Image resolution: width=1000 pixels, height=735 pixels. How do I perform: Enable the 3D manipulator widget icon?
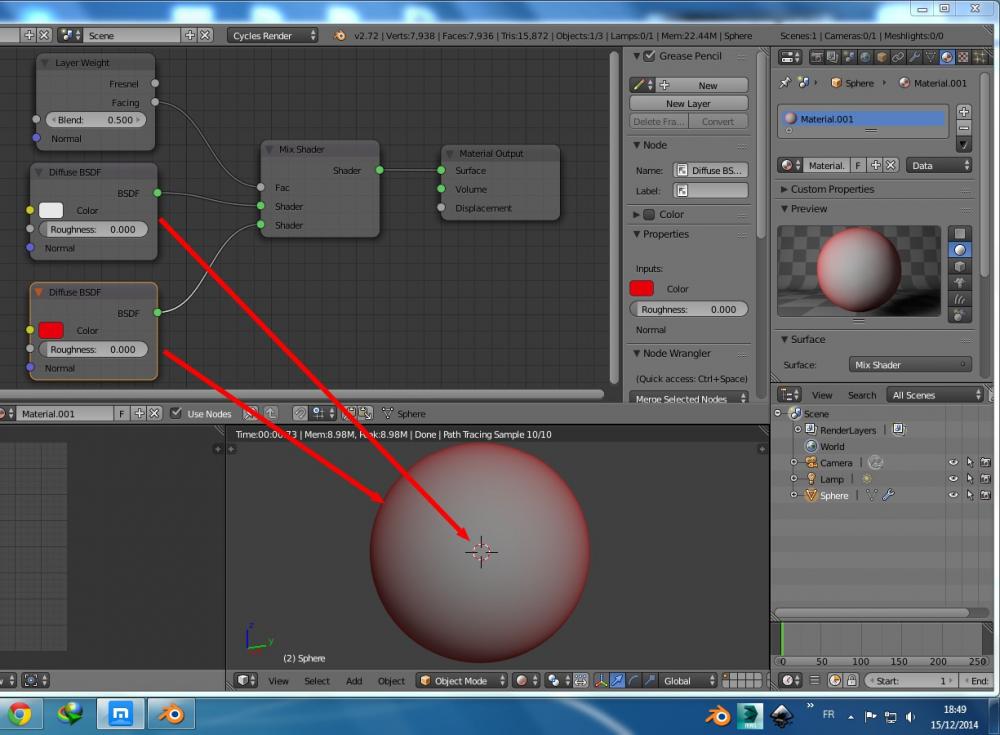pos(601,681)
